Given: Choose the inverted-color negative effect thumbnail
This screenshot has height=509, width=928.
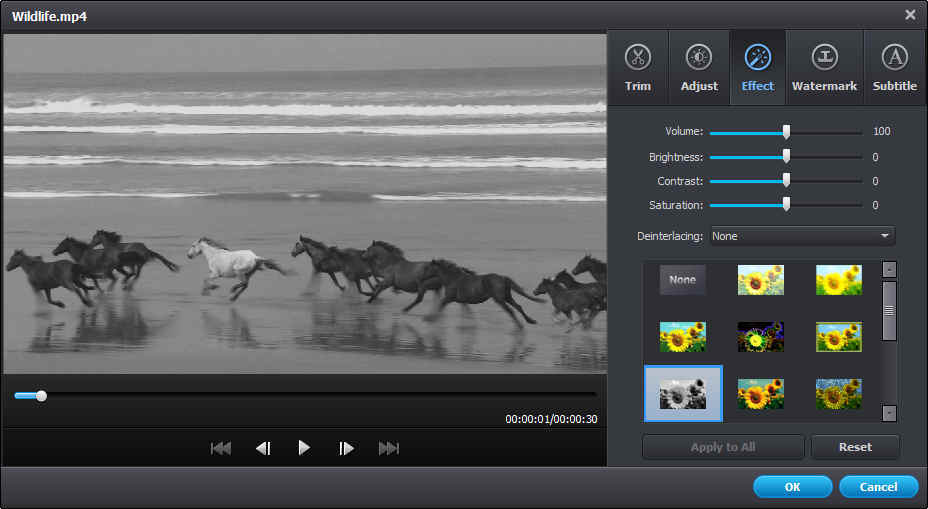Looking at the screenshot, I should click(761, 337).
